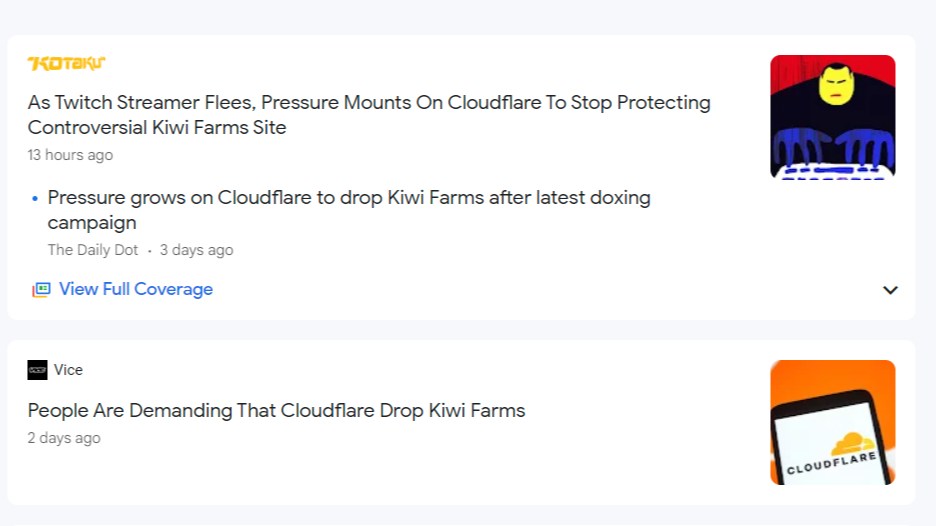Expand the Kotaku story card chevron
This screenshot has height=526, width=936.
[x=890, y=290]
